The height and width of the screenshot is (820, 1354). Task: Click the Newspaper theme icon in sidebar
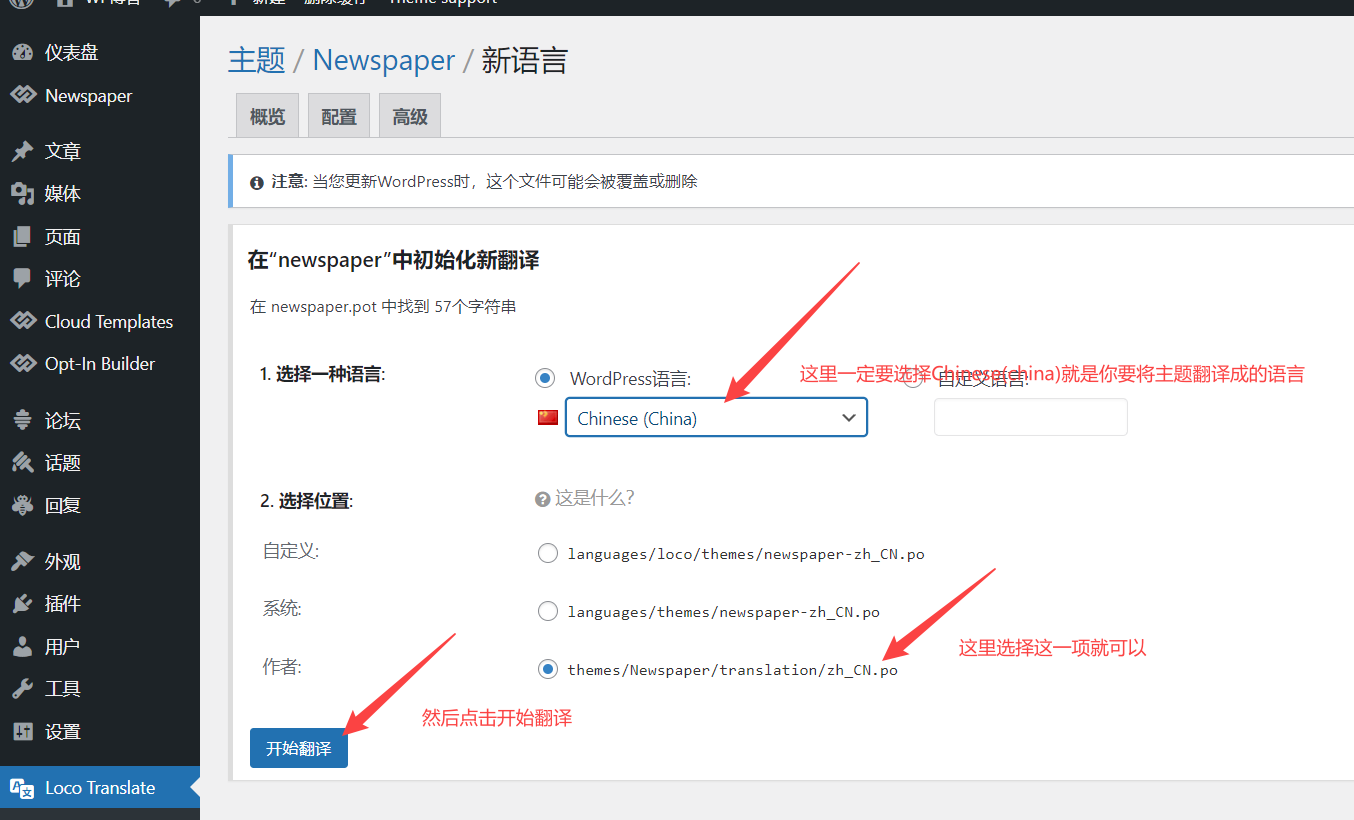click(22, 96)
